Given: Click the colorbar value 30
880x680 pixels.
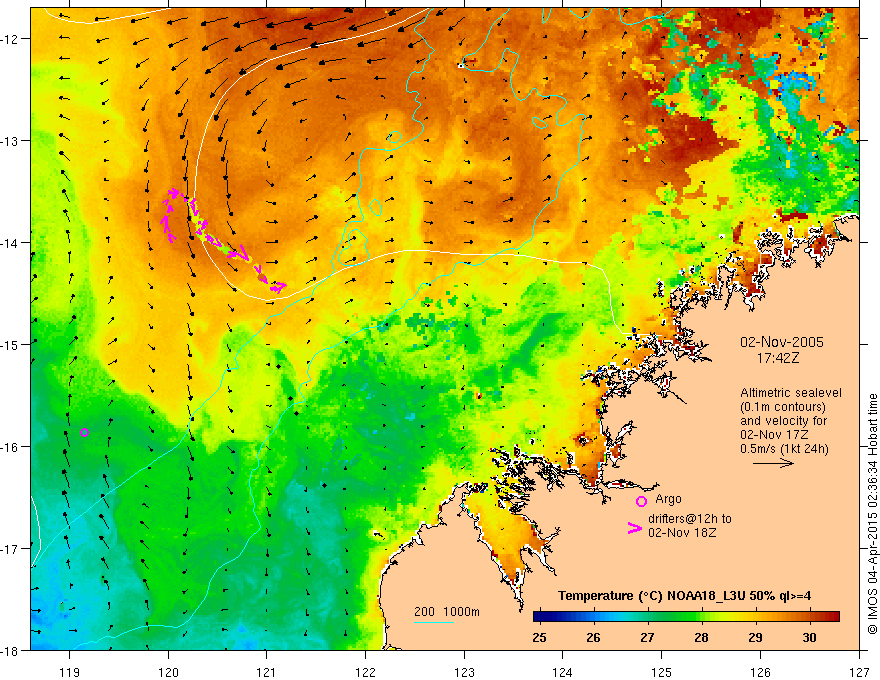Looking at the screenshot, I should (x=809, y=637).
